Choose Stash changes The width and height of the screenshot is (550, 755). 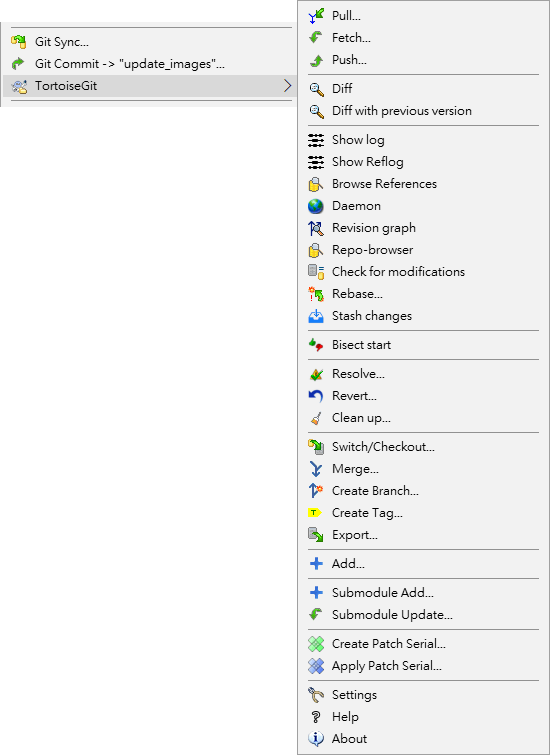[424, 316]
